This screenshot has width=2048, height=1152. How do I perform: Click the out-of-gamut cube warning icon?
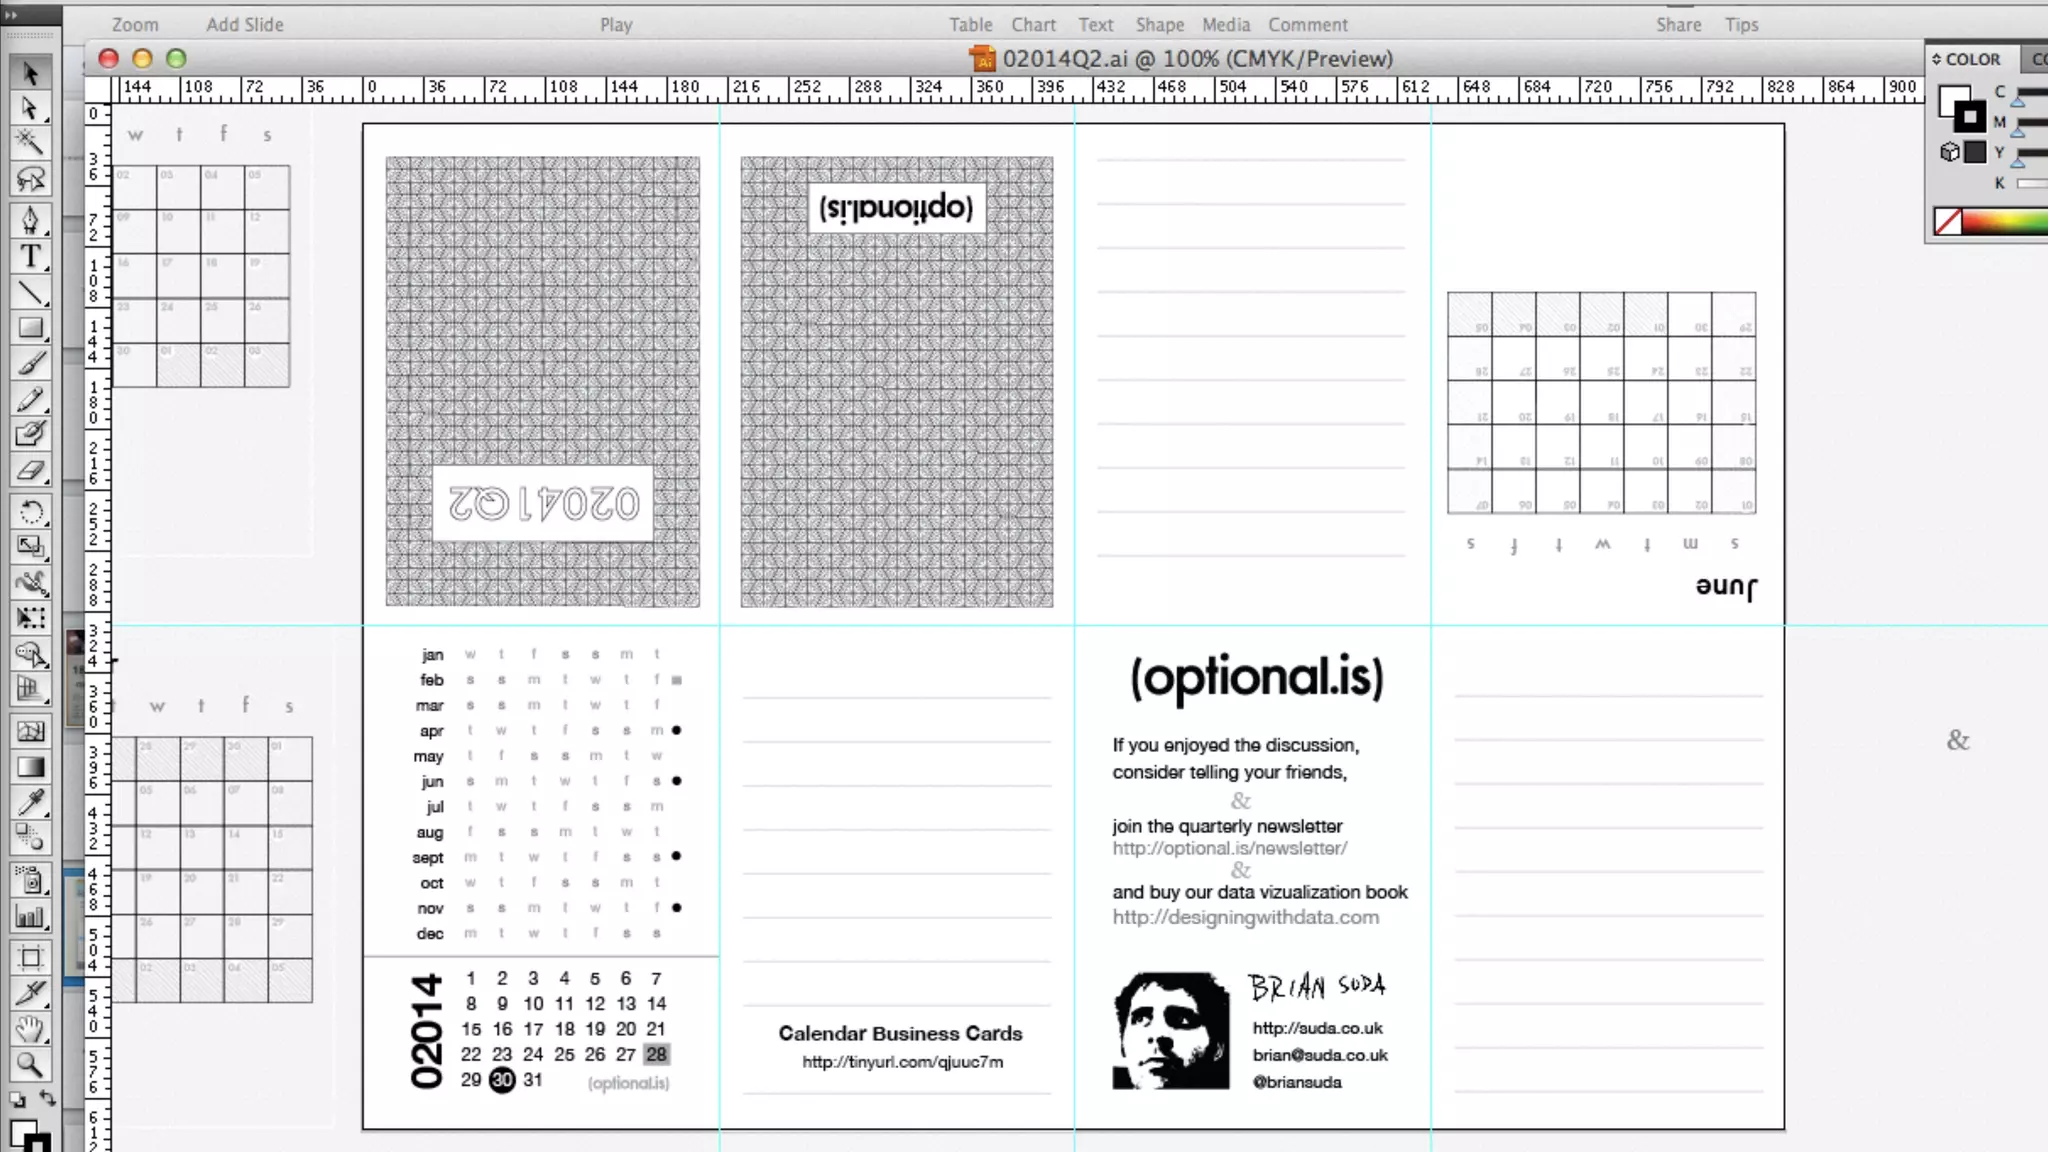coord(1949,152)
